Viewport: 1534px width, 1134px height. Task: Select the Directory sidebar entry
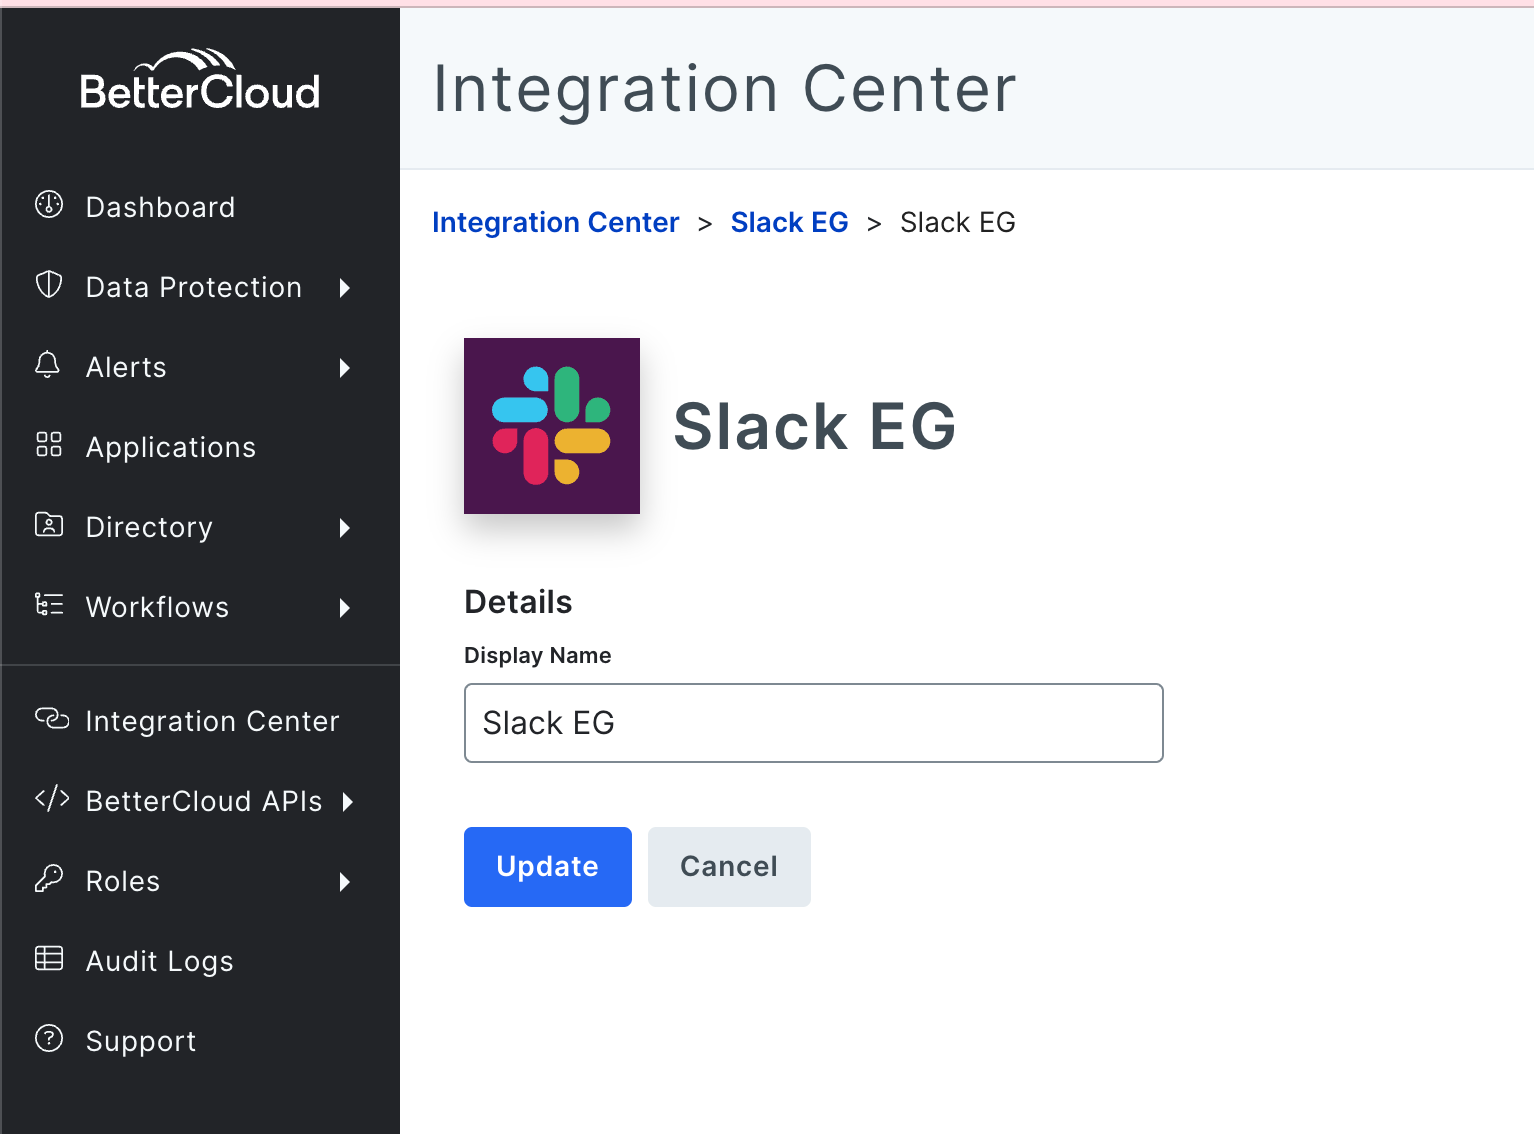[148, 527]
